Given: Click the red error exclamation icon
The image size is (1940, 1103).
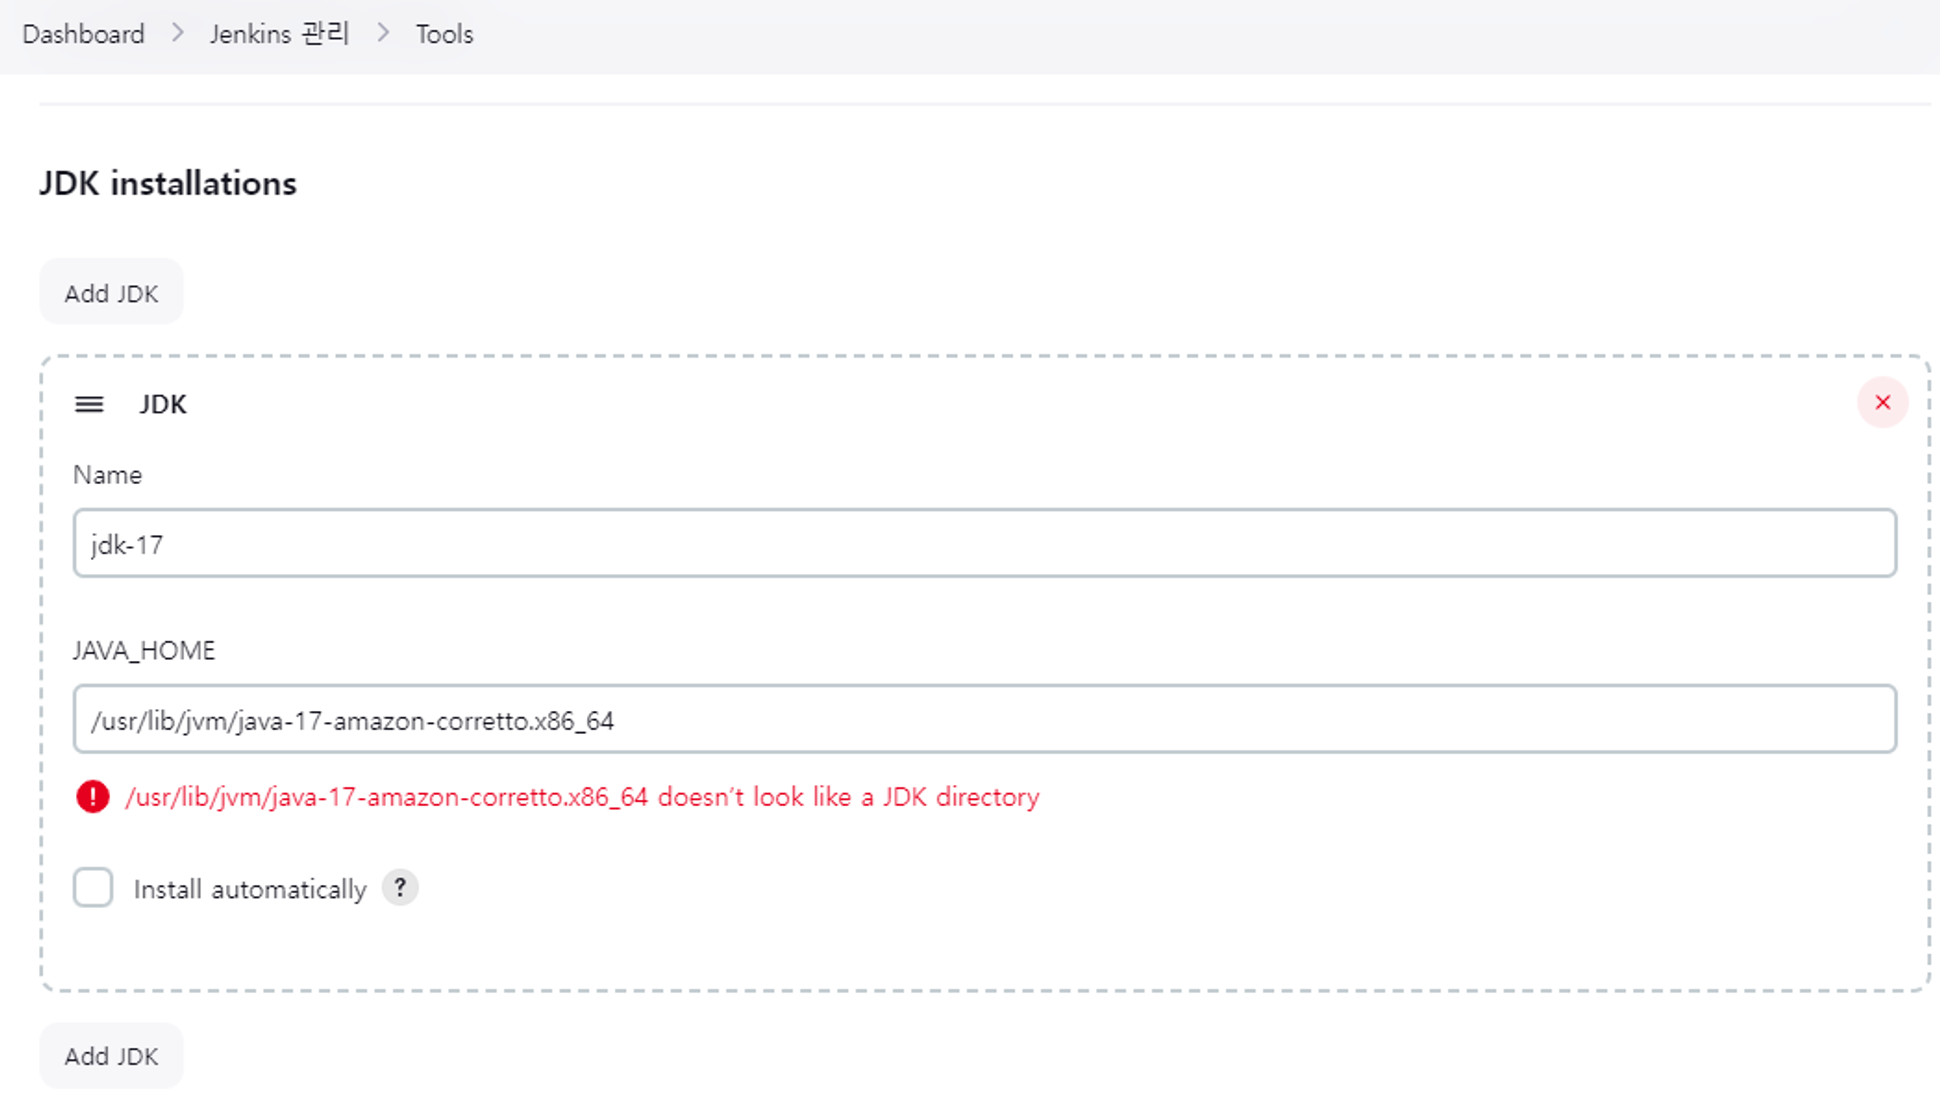Looking at the screenshot, I should click(93, 797).
